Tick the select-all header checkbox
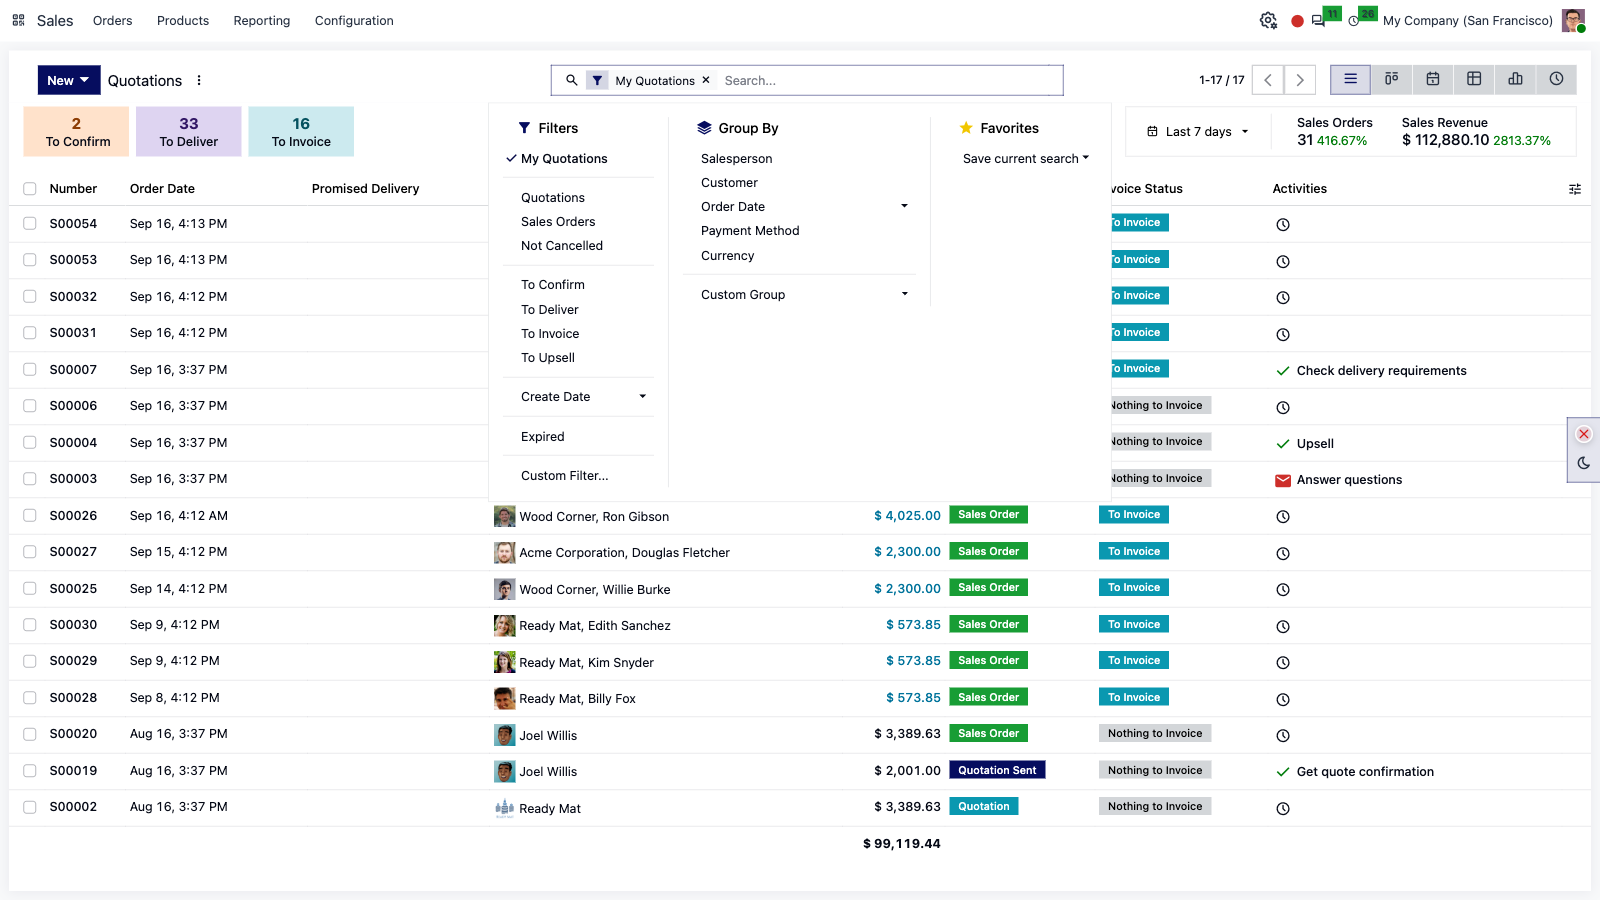 point(30,189)
